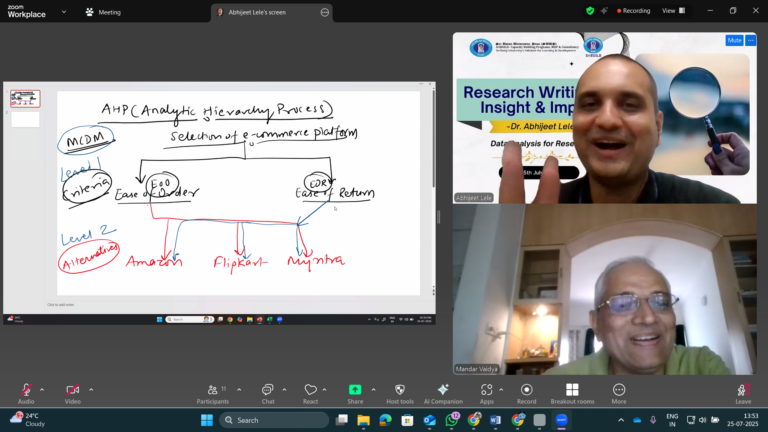Image resolution: width=768 pixels, height=432 pixels.
Task: Leave the meeting
Action: [x=743, y=394]
